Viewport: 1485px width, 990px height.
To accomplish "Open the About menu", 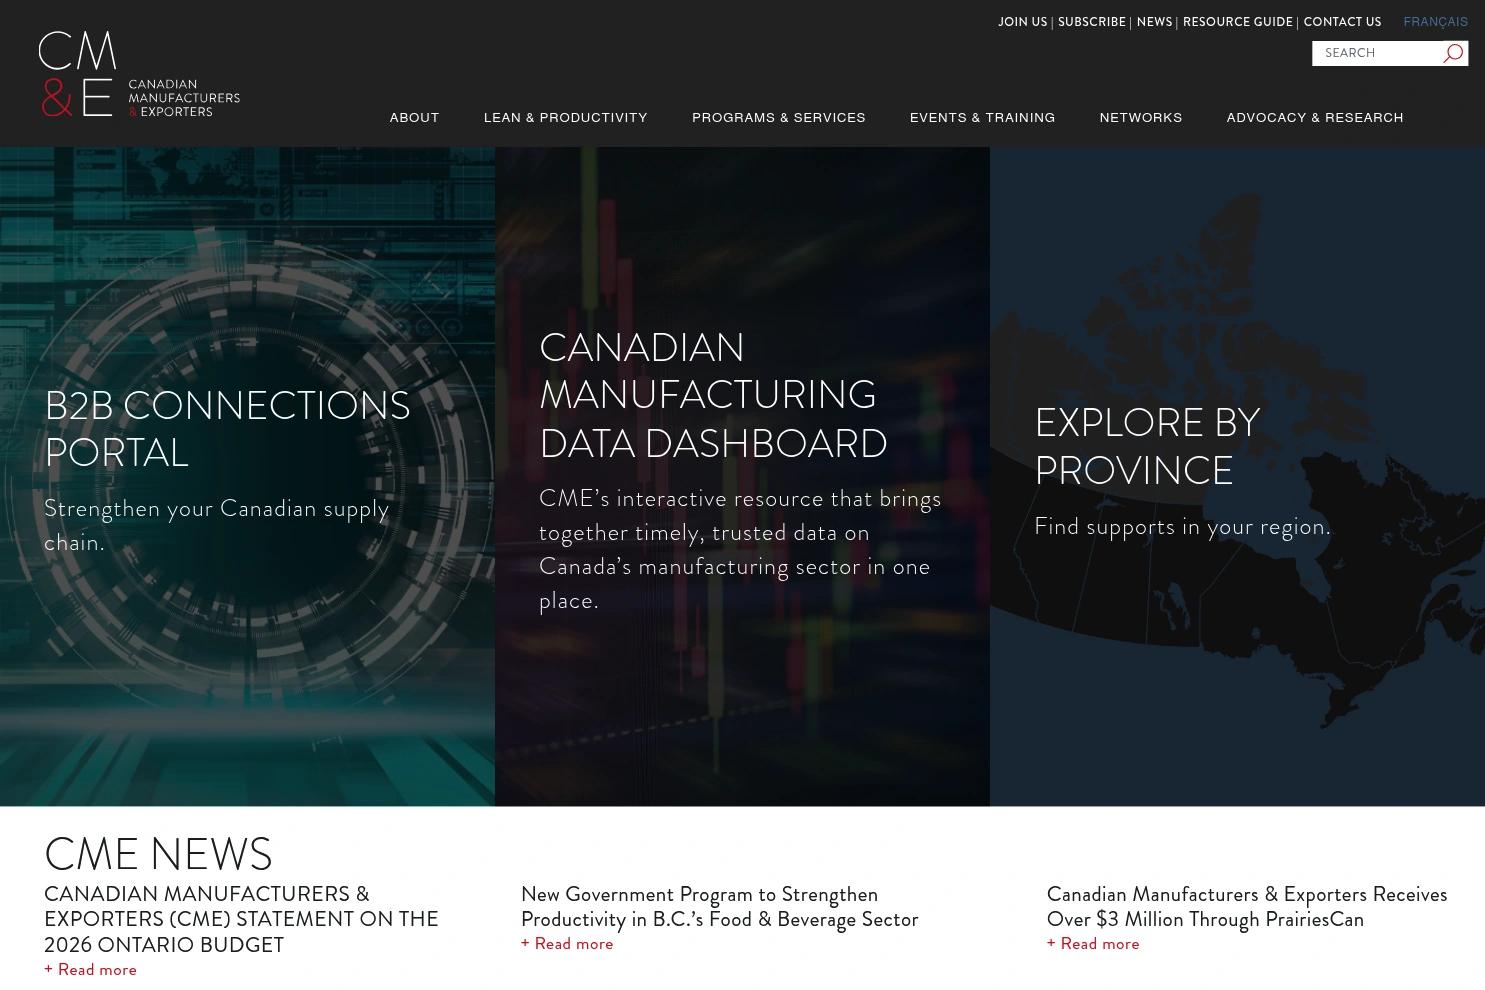I will point(414,118).
